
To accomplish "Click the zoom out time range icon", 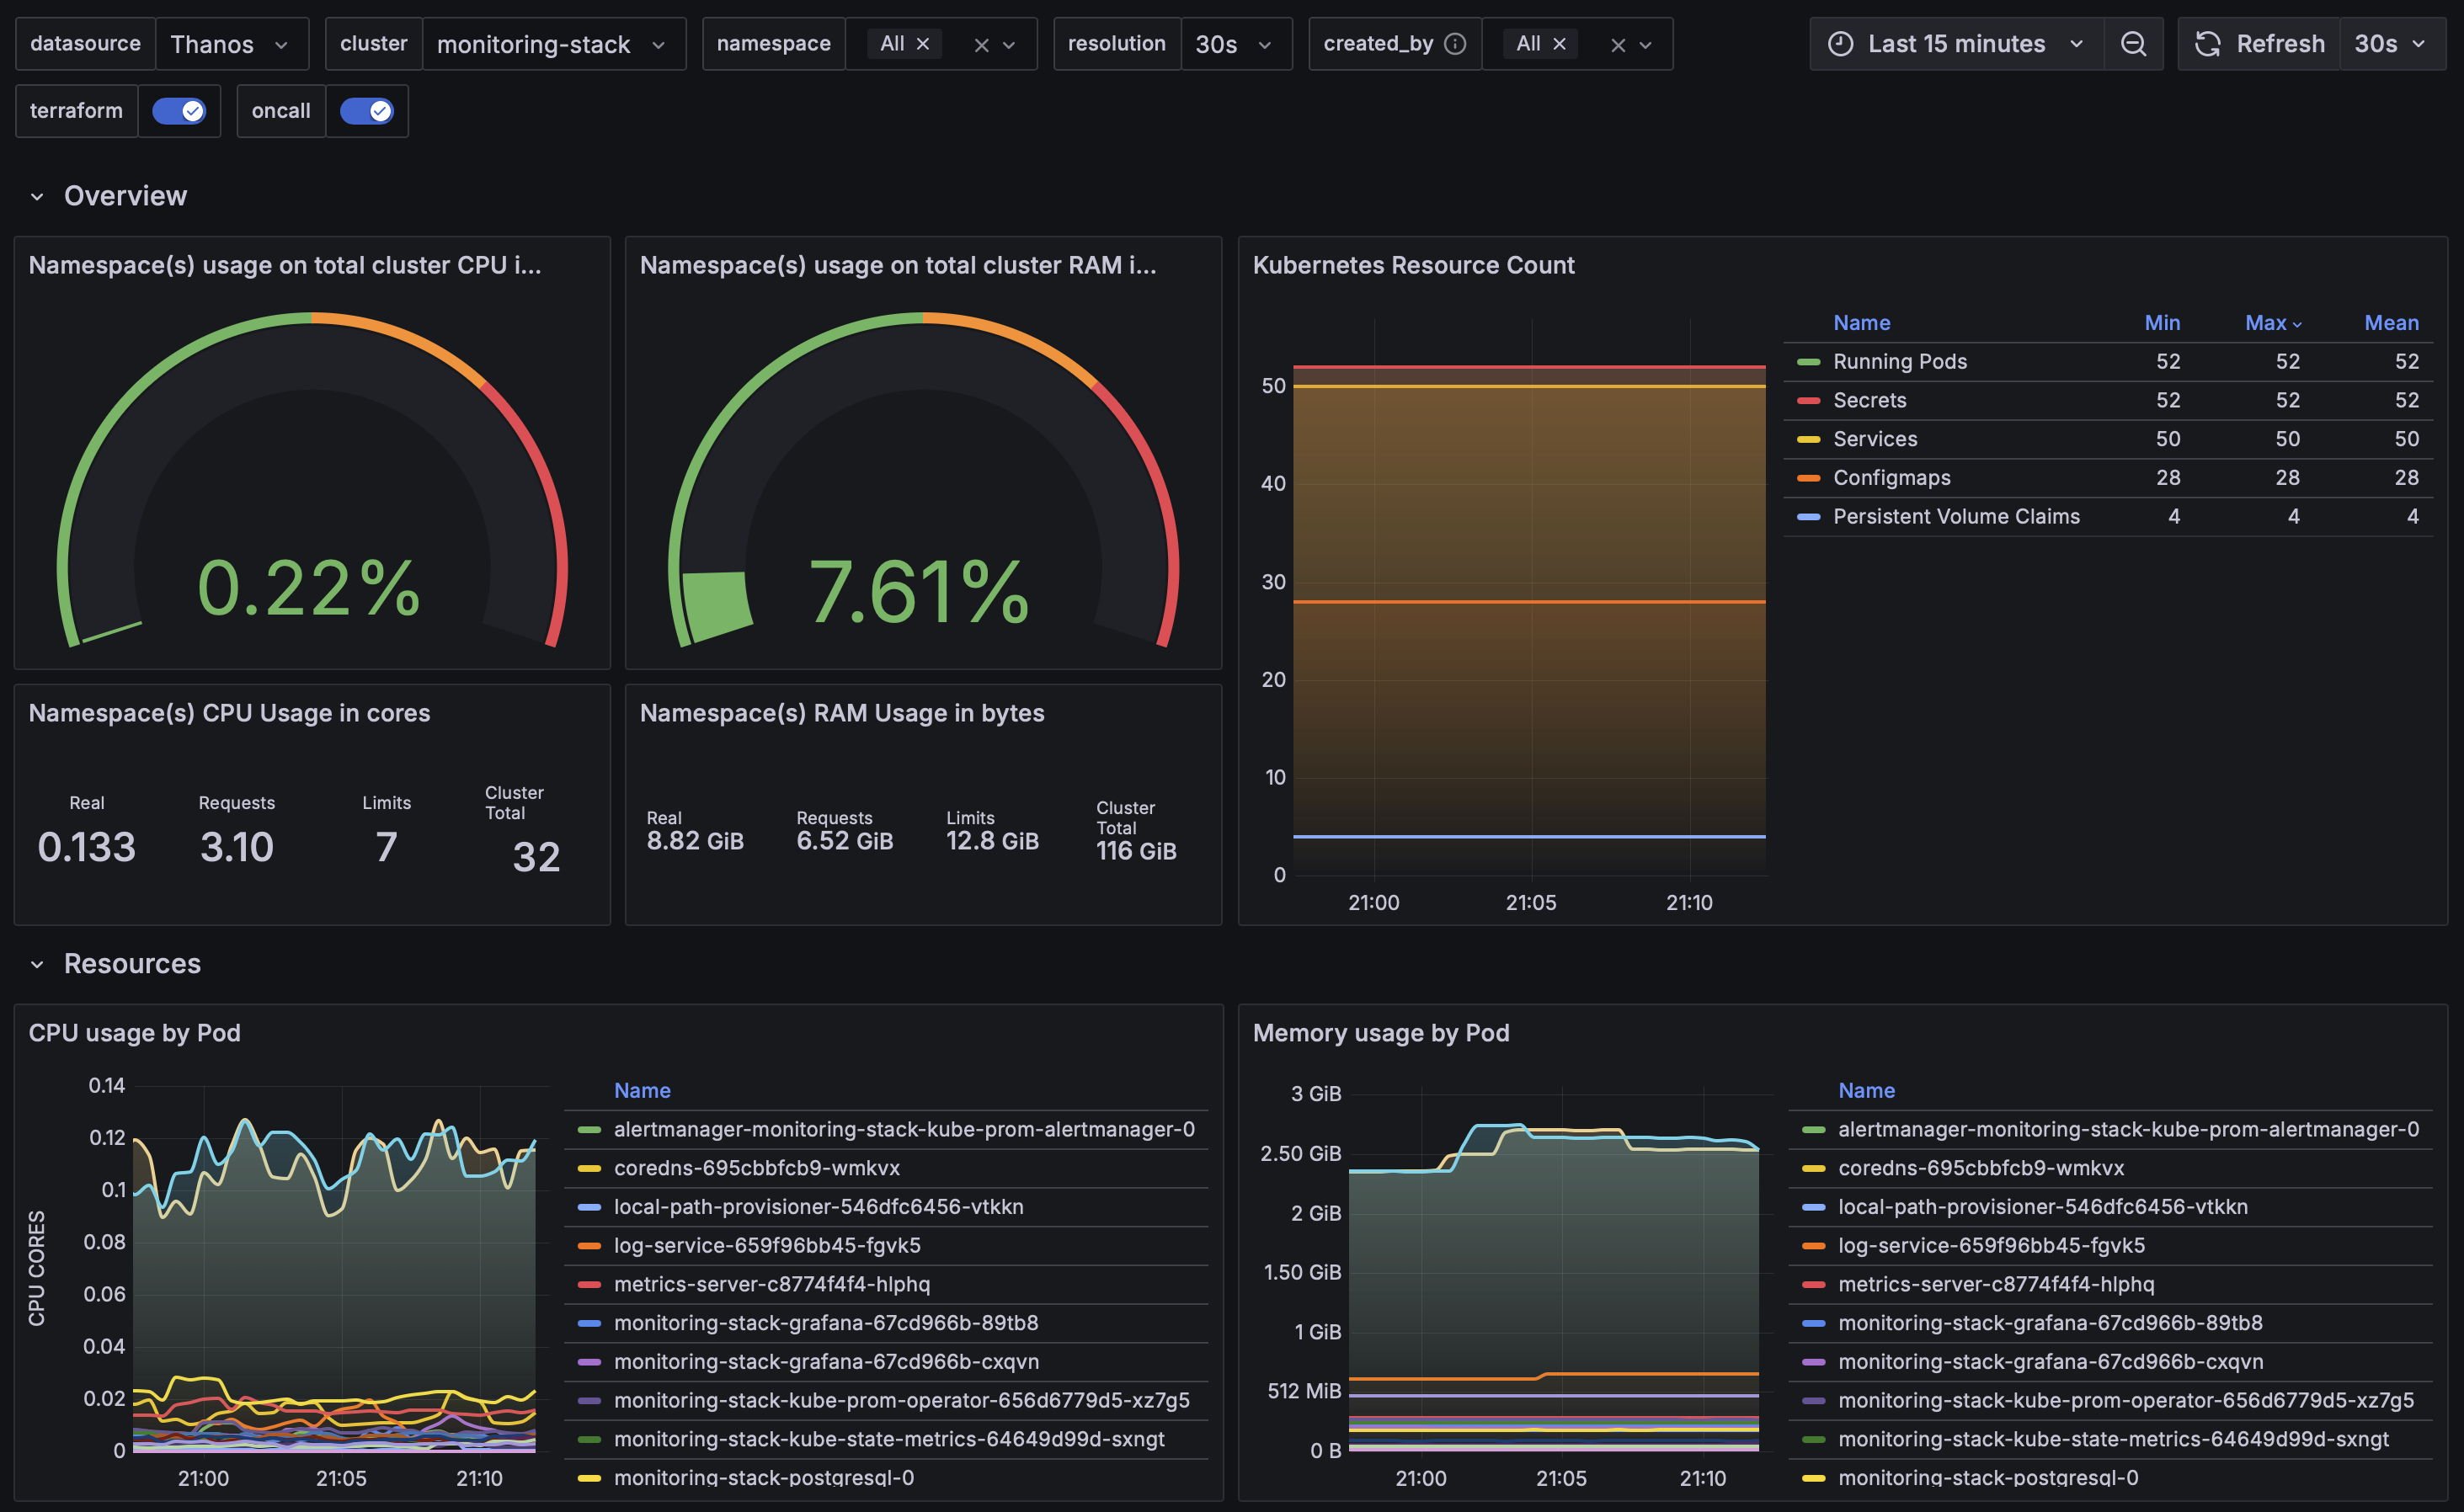I will 2132,44.
